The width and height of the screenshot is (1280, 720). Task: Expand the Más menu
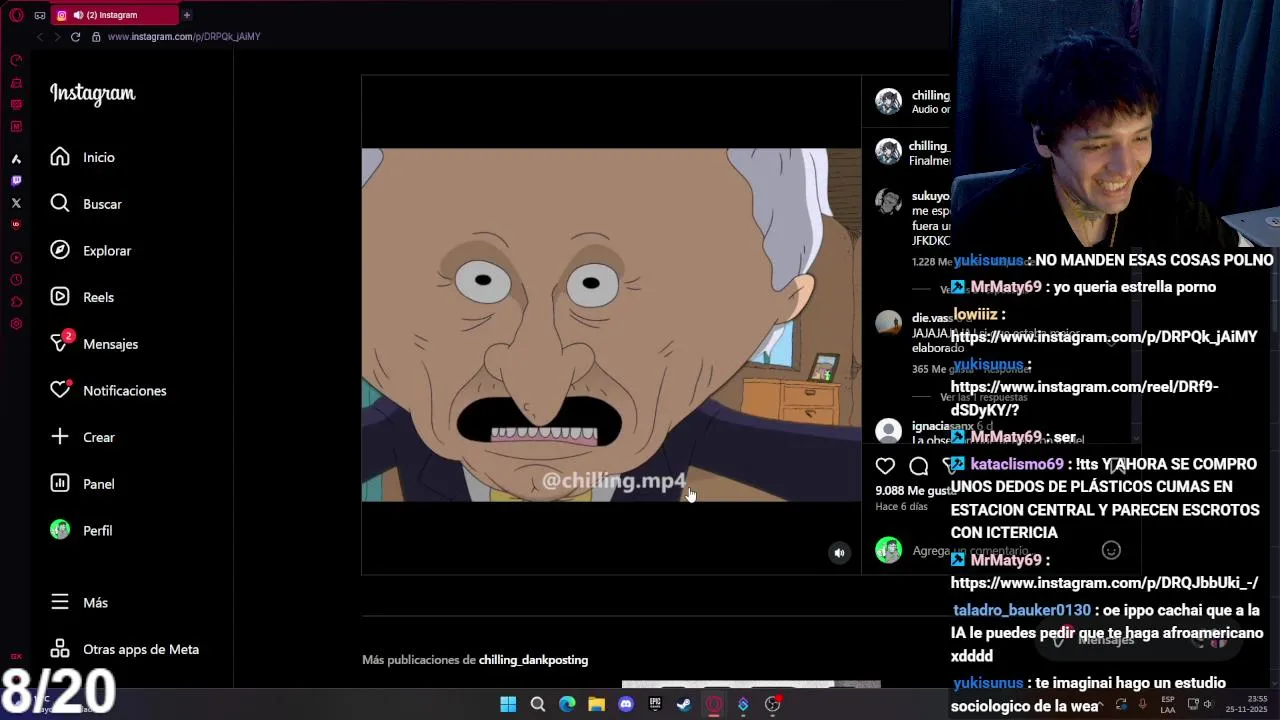80,603
